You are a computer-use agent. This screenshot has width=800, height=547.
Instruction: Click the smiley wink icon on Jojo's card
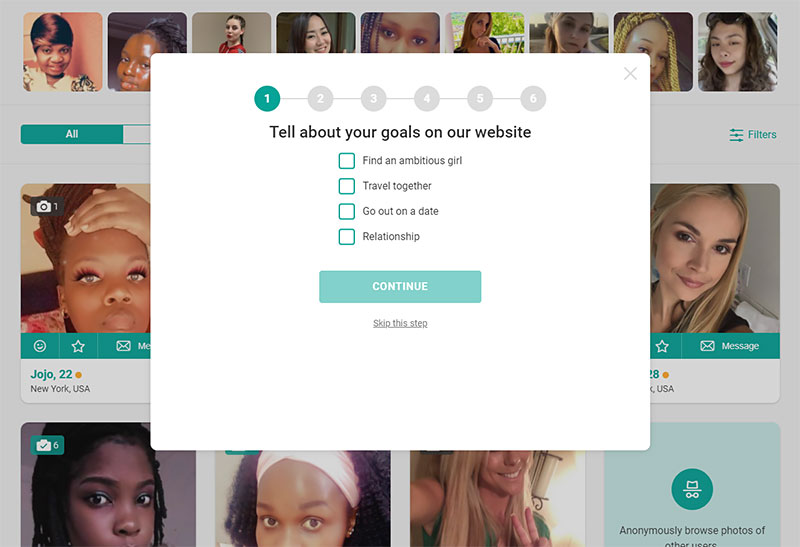coord(40,346)
